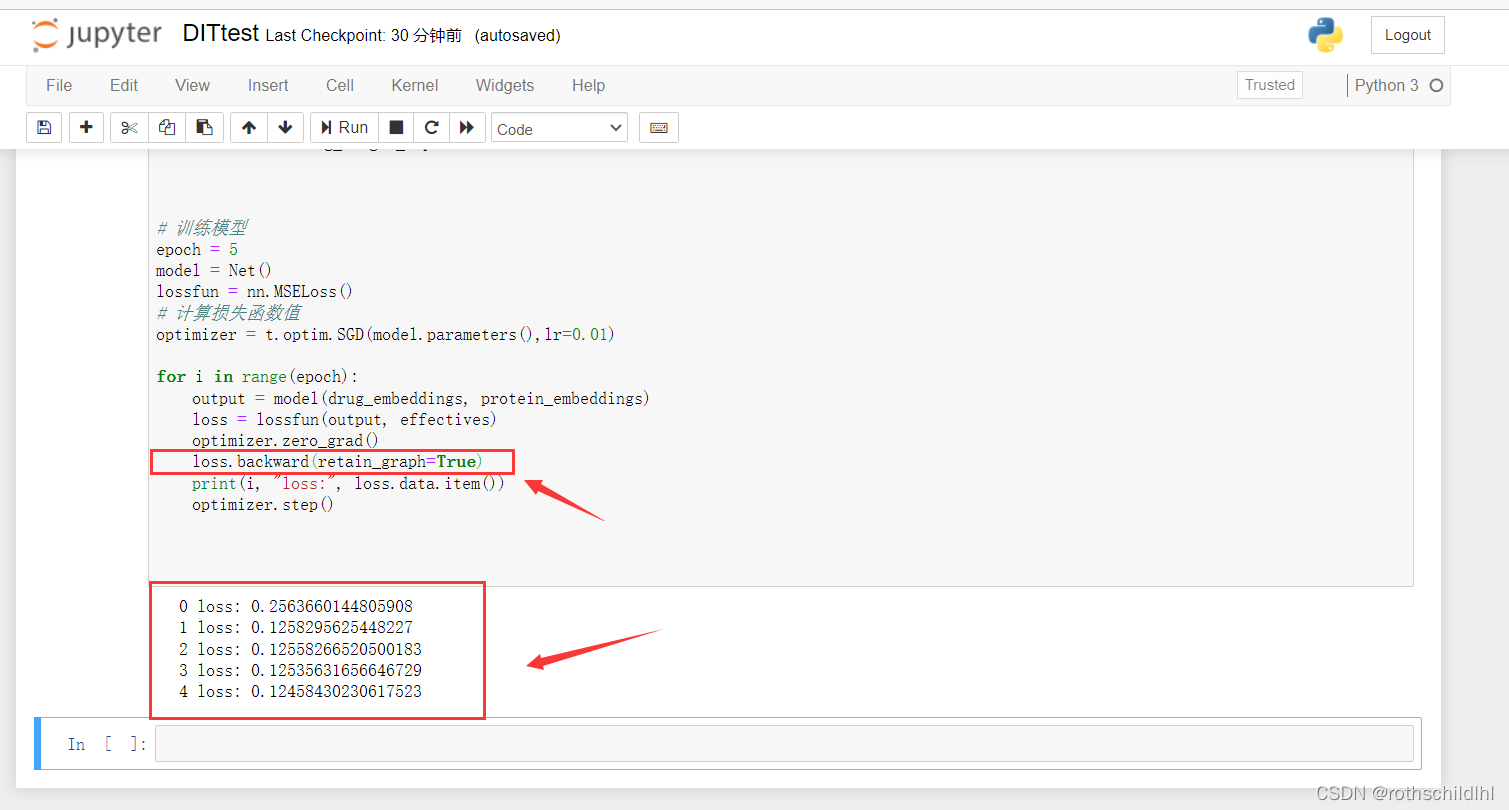Open the cell type dropdown showing Code
The height and width of the screenshot is (810, 1509).
(x=558, y=127)
